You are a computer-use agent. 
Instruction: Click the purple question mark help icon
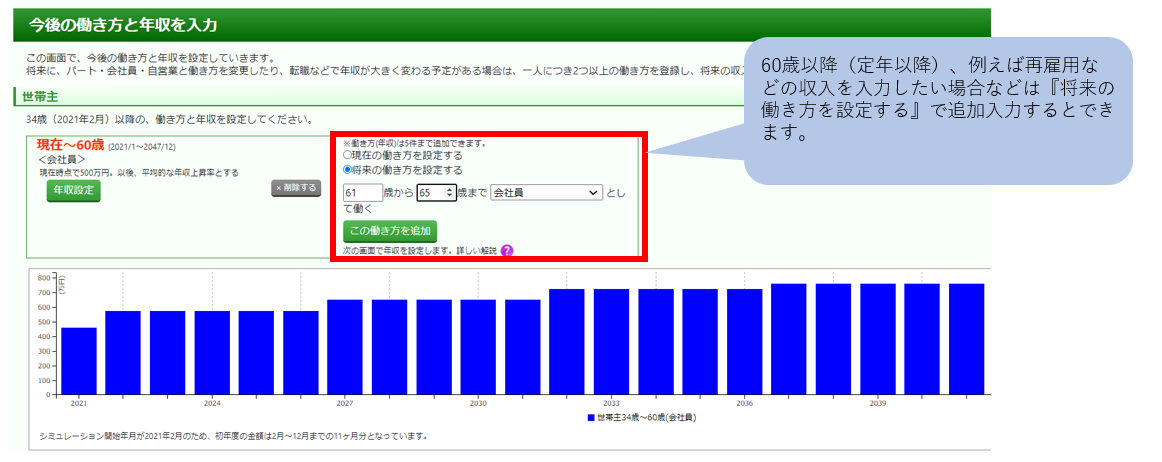507,251
